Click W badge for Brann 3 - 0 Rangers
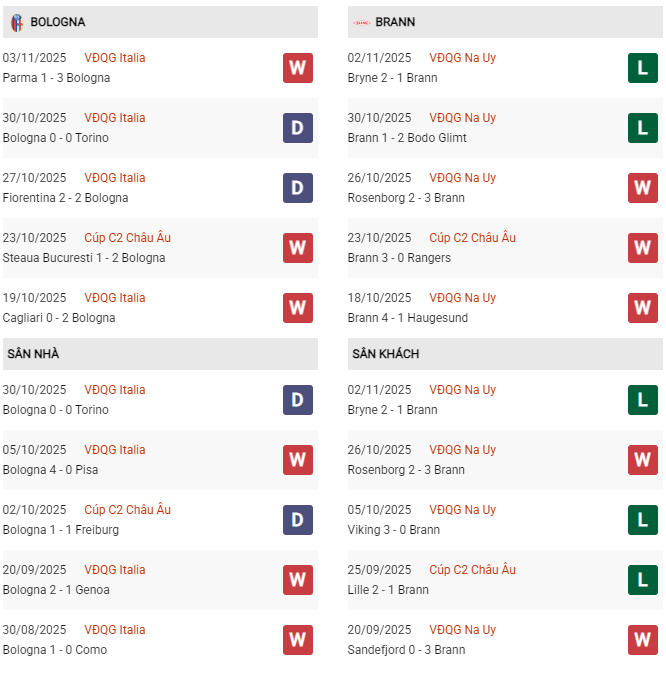 pyautogui.click(x=642, y=248)
